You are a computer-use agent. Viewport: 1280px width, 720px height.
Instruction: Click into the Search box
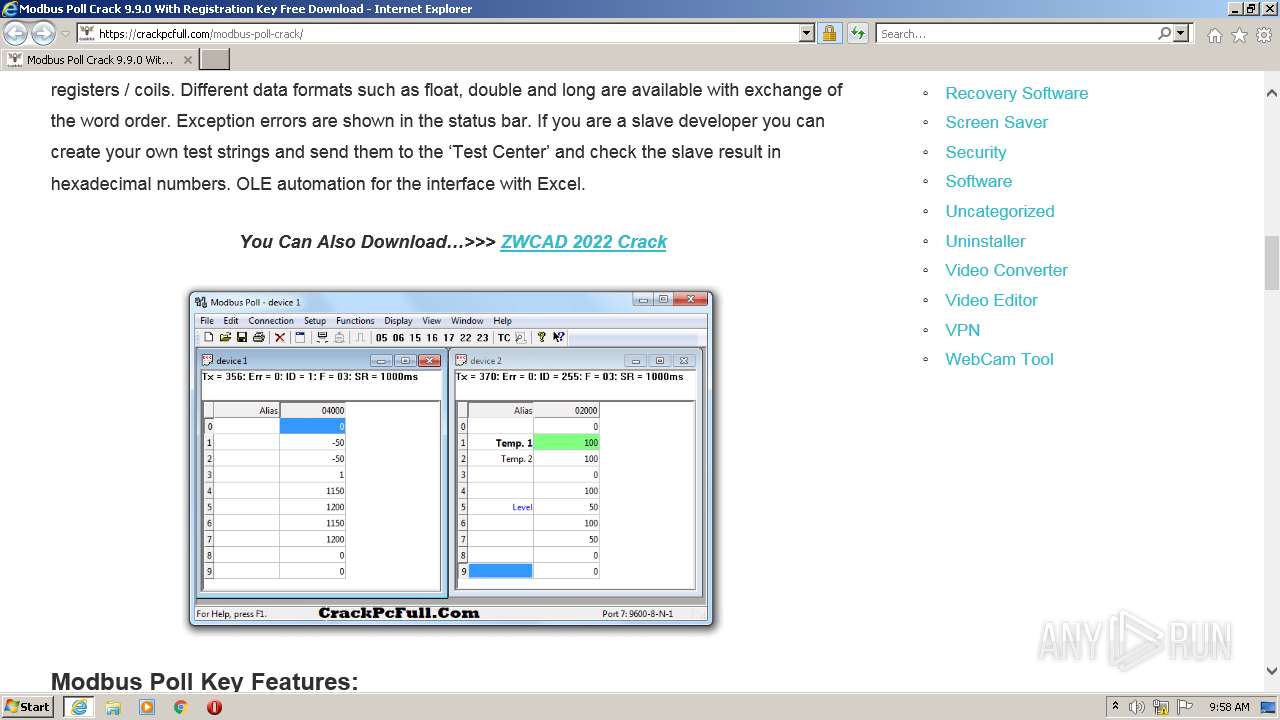1016,33
